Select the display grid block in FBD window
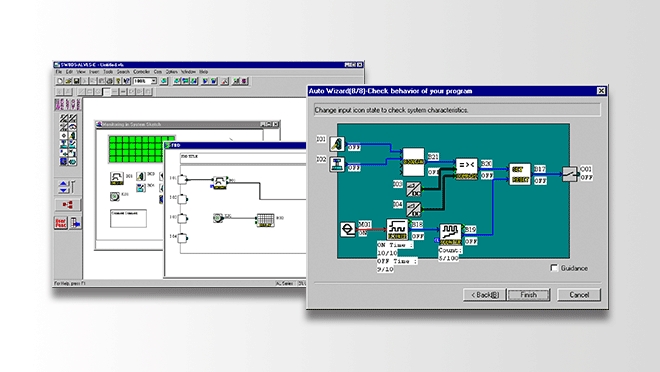The image size is (660, 372). [x=265, y=220]
